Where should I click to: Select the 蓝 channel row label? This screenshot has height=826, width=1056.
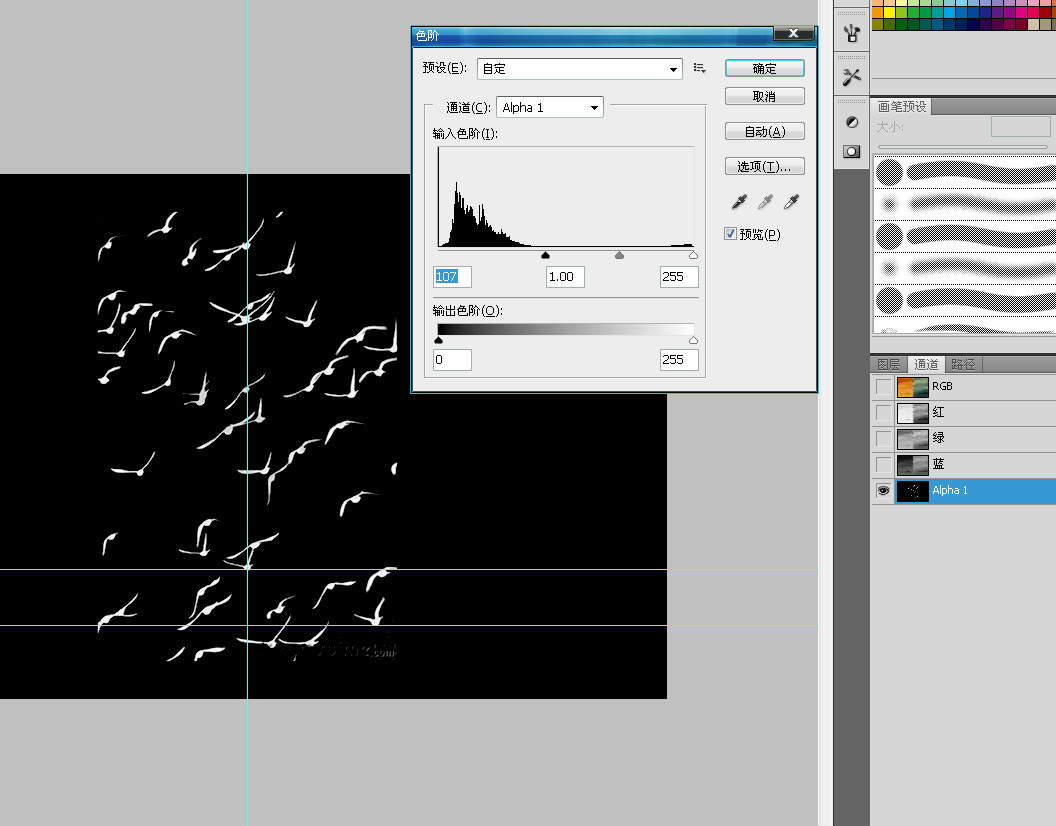tap(938, 464)
